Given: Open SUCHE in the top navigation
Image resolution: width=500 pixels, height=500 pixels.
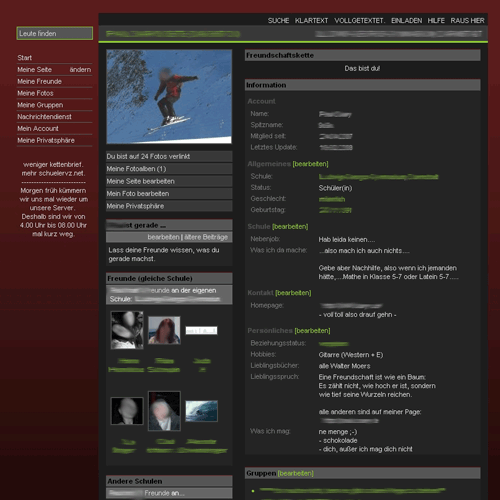Looking at the screenshot, I should coord(278,21).
